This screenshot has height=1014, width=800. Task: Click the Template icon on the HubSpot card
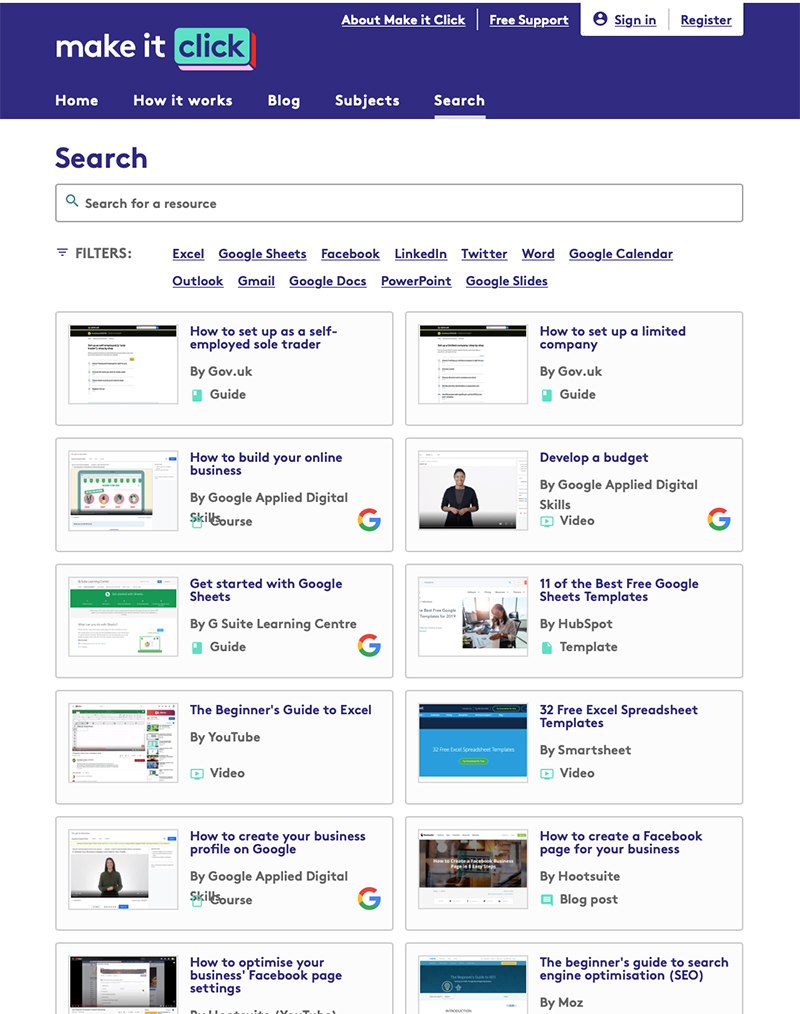pyautogui.click(x=547, y=647)
